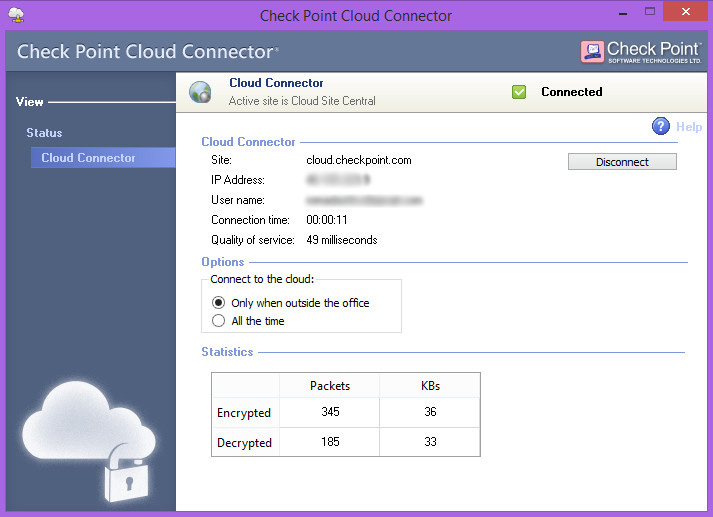Click the Decrypted KBs value 33

[x=430, y=442]
